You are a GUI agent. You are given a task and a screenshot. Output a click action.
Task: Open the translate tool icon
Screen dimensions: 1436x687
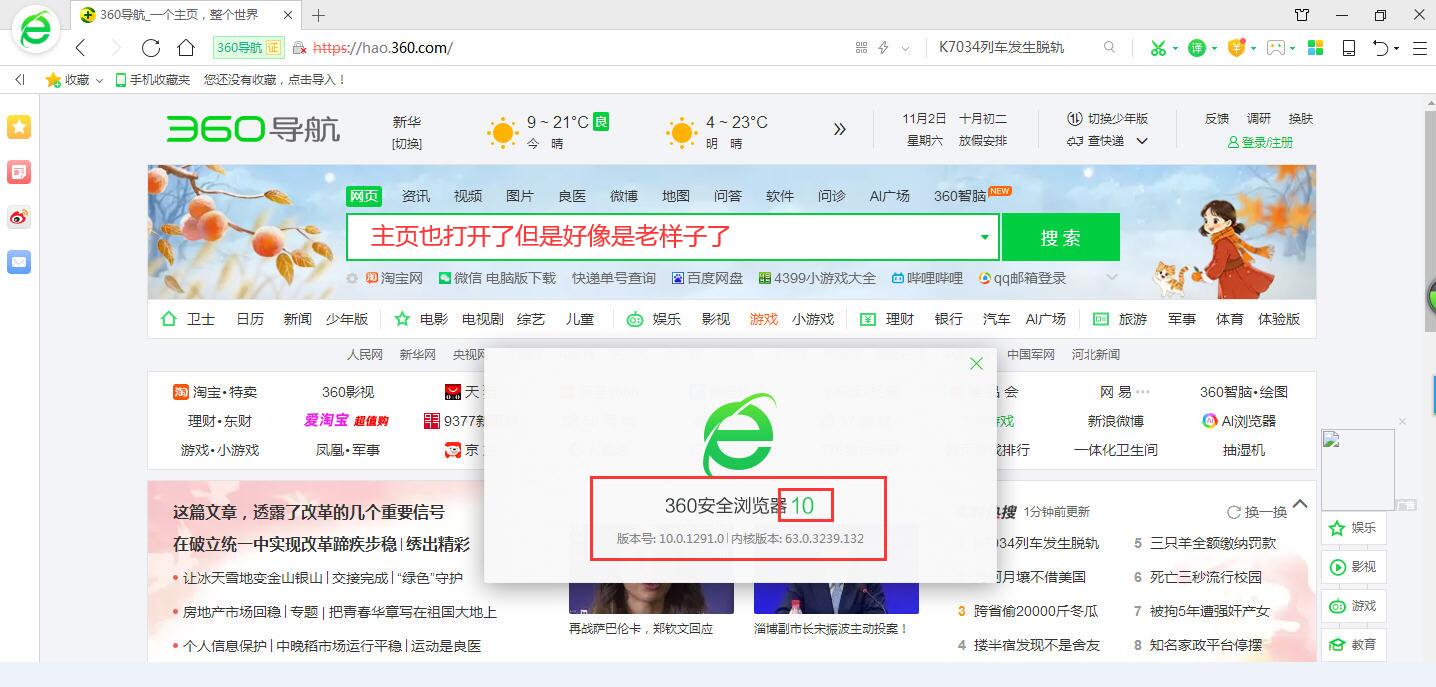[x=1197, y=48]
